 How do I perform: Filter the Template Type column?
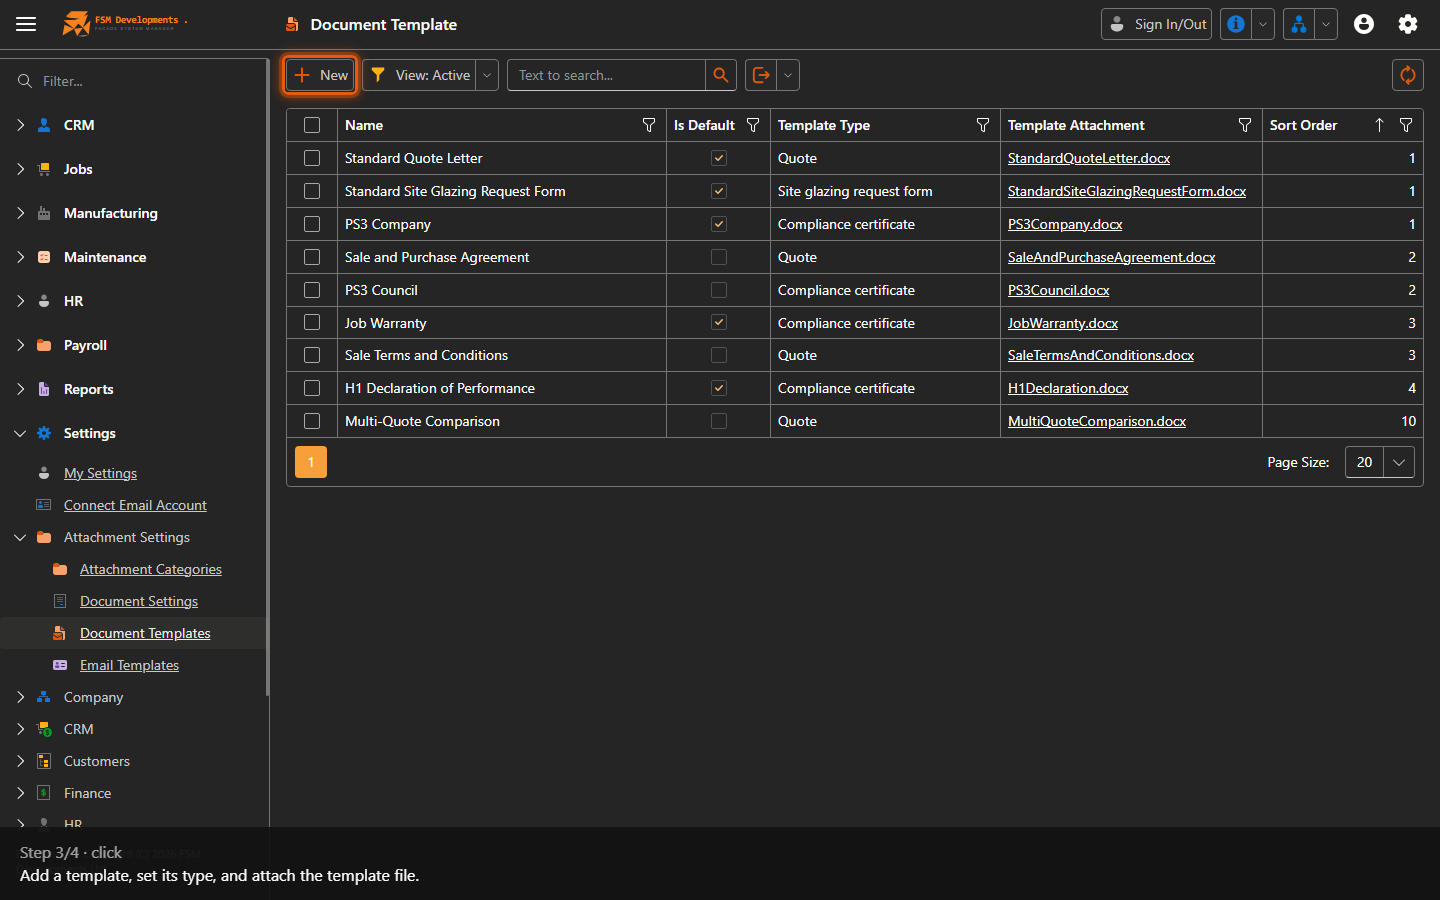click(x=983, y=125)
